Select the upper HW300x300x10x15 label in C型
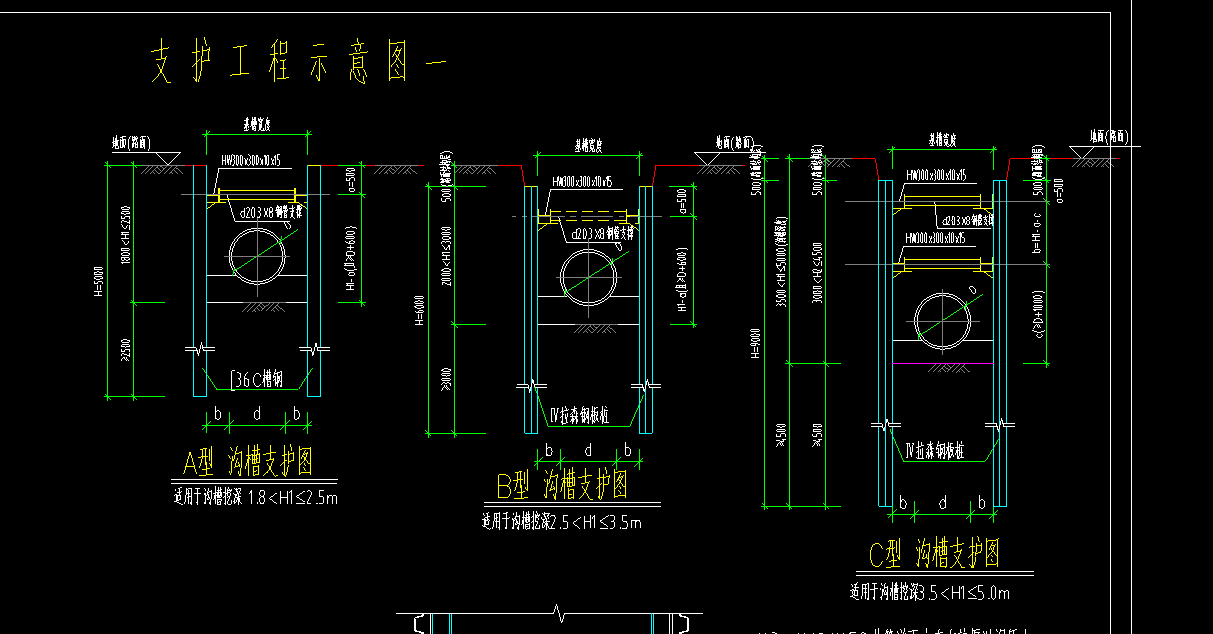 tap(936, 174)
